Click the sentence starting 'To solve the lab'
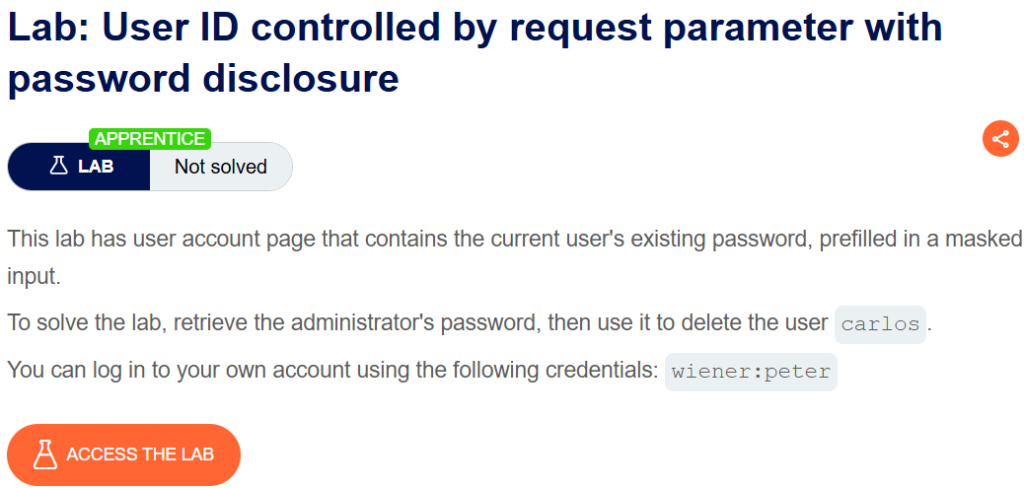The image size is (1024, 488). tap(469, 323)
